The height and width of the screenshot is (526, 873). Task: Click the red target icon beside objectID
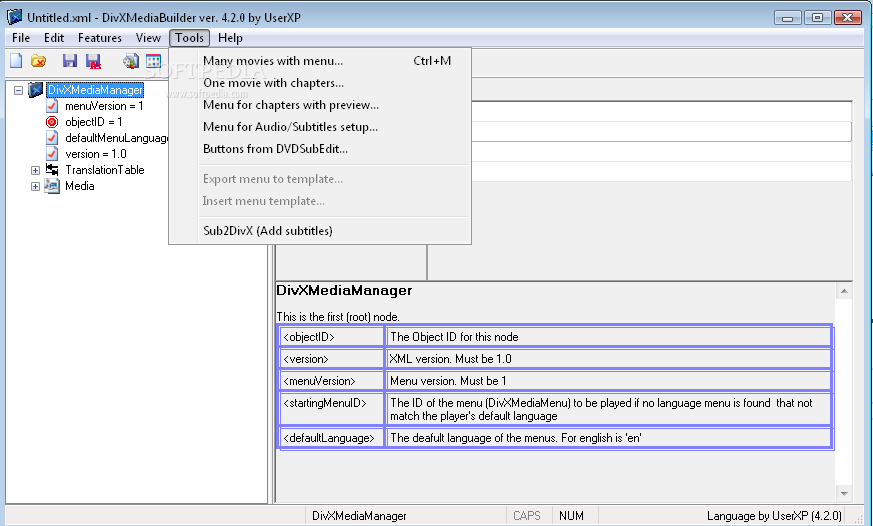click(x=52, y=122)
